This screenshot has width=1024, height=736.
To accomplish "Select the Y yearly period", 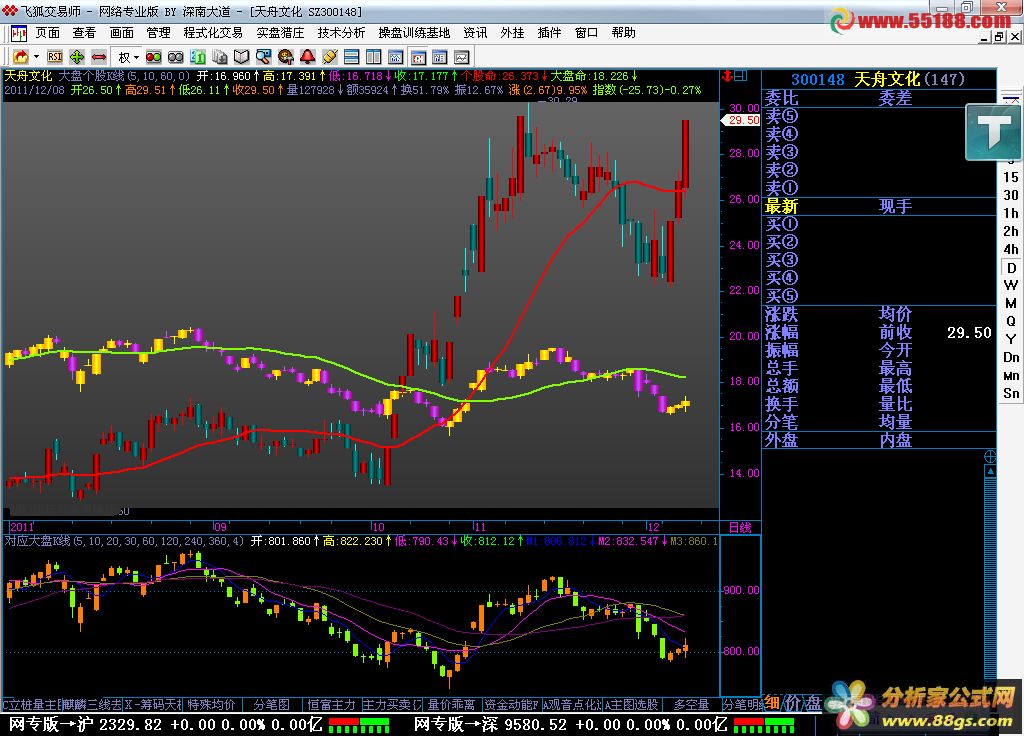I will (x=1010, y=340).
